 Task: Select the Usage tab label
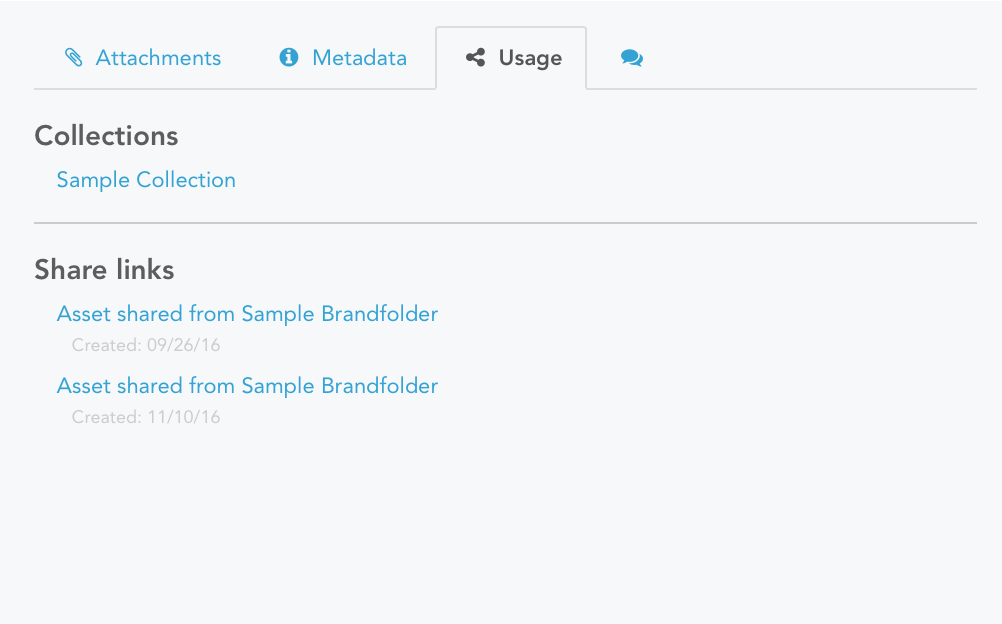coord(530,58)
